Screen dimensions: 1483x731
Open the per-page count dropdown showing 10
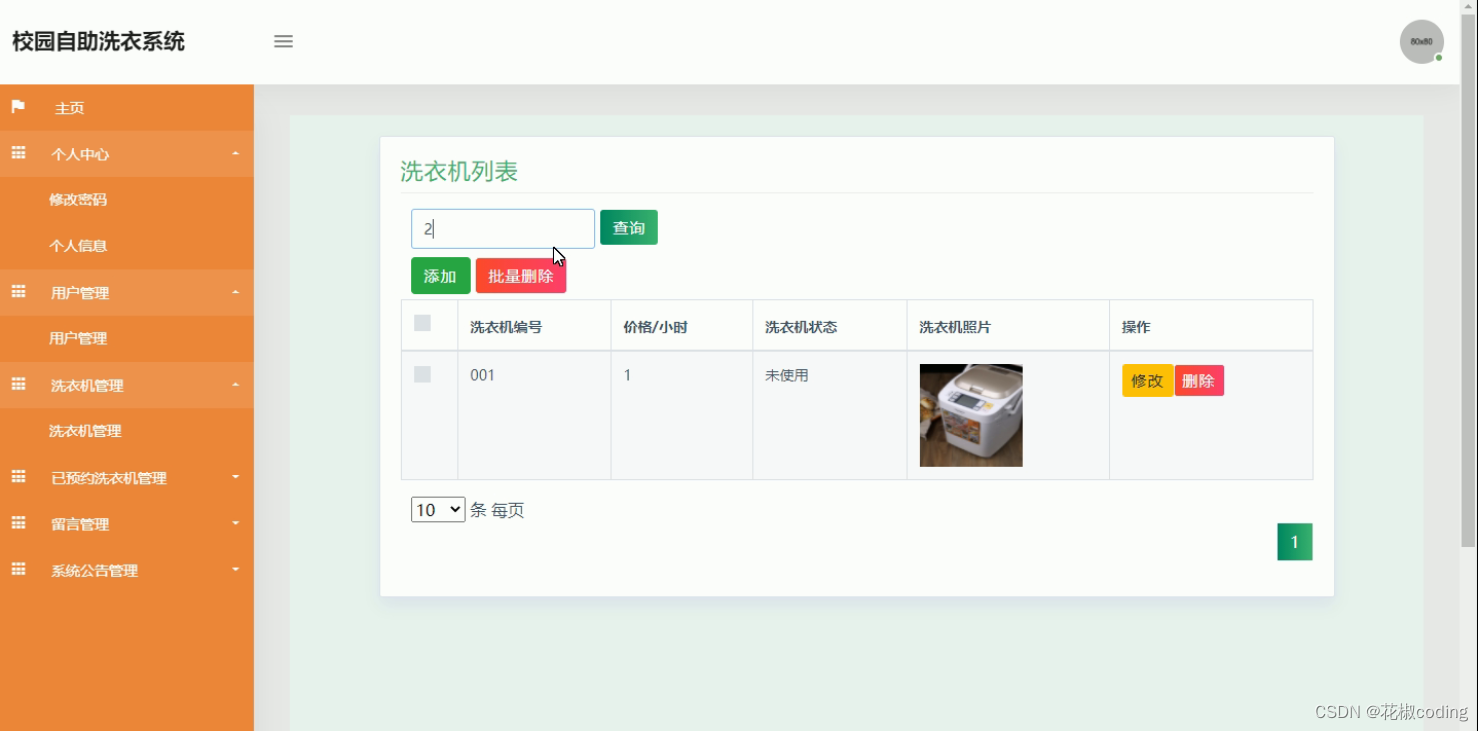[437, 509]
